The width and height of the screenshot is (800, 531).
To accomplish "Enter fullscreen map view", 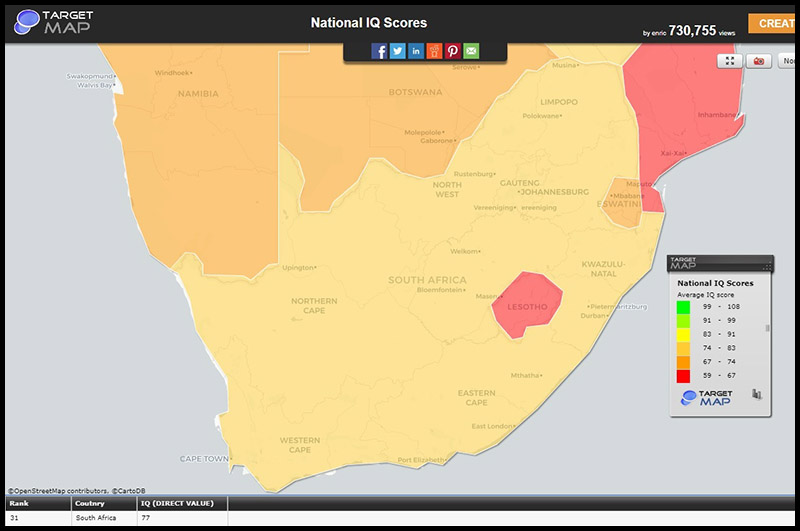I will coord(731,61).
